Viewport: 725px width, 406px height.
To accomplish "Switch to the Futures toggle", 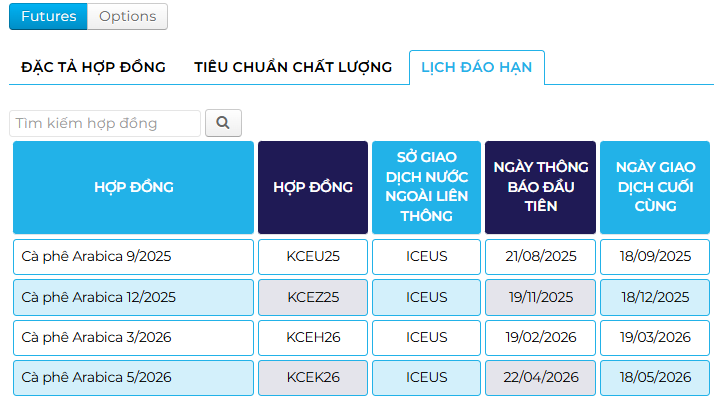I will 48,16.
